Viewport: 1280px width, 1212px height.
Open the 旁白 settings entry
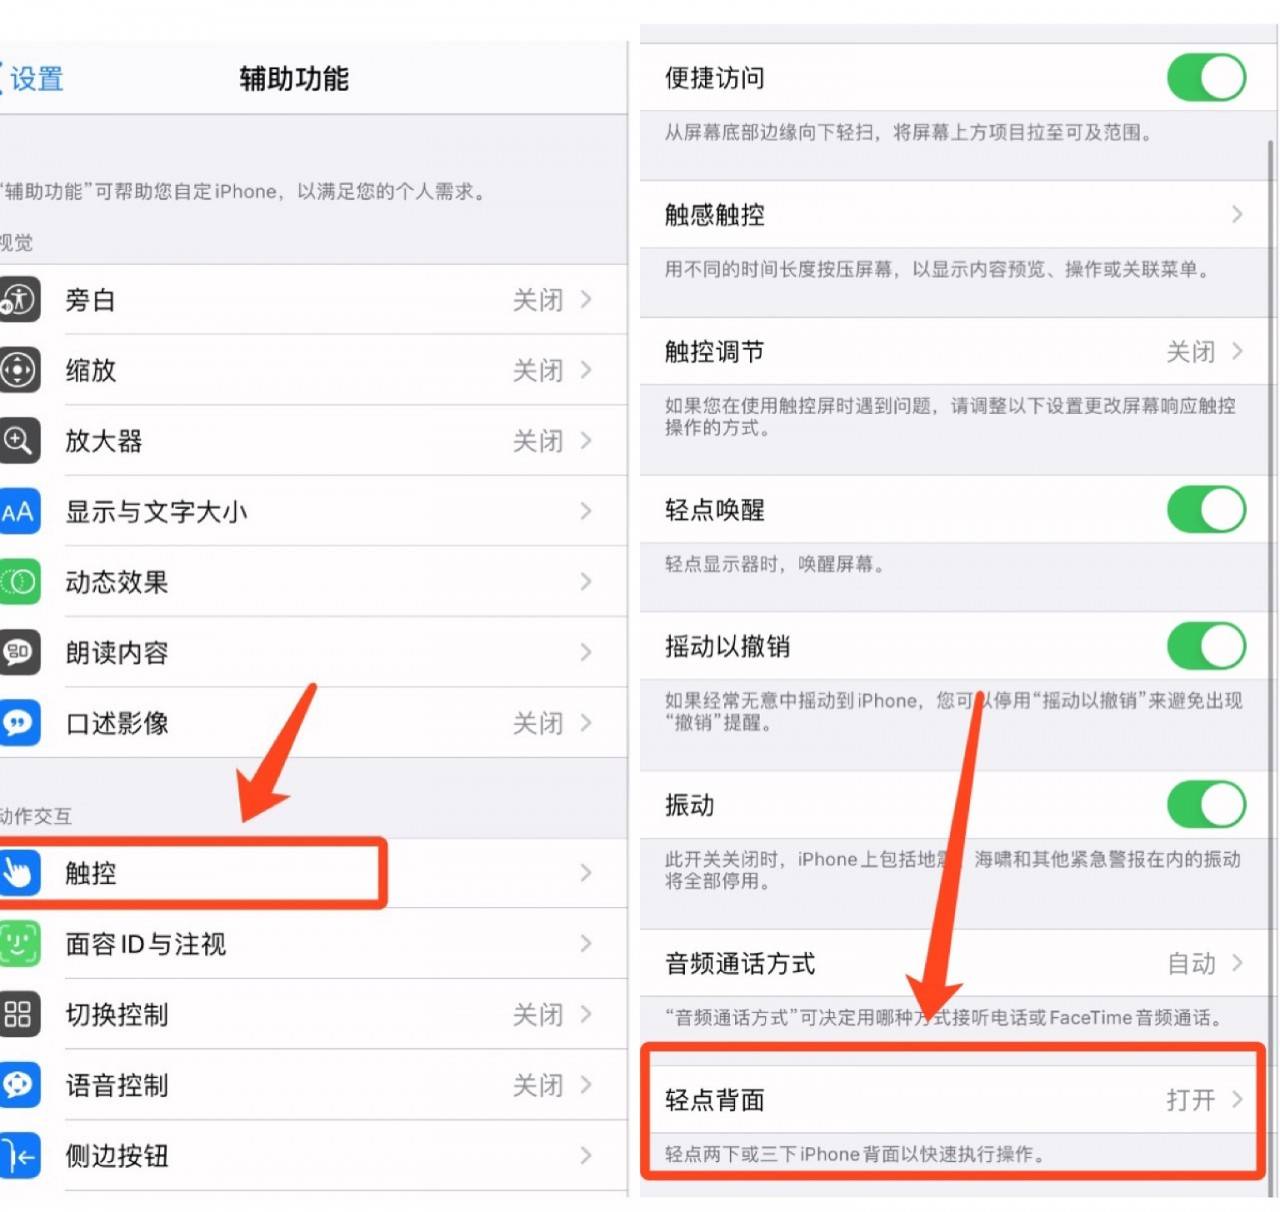(313, 299)
